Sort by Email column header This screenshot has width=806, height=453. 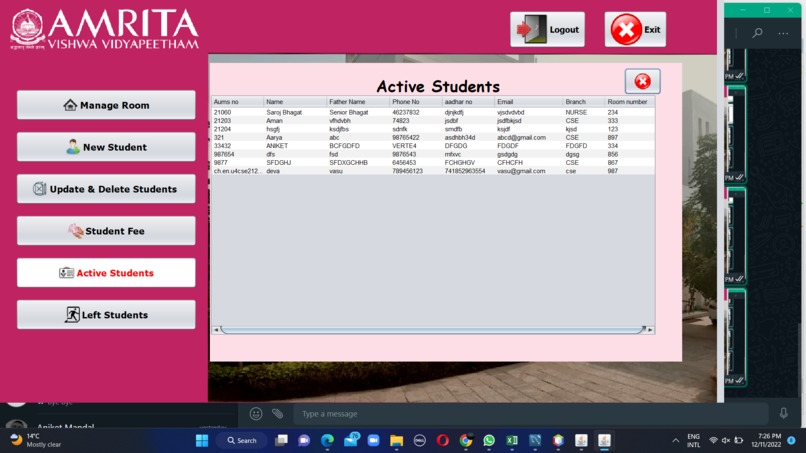pos(528,102)
